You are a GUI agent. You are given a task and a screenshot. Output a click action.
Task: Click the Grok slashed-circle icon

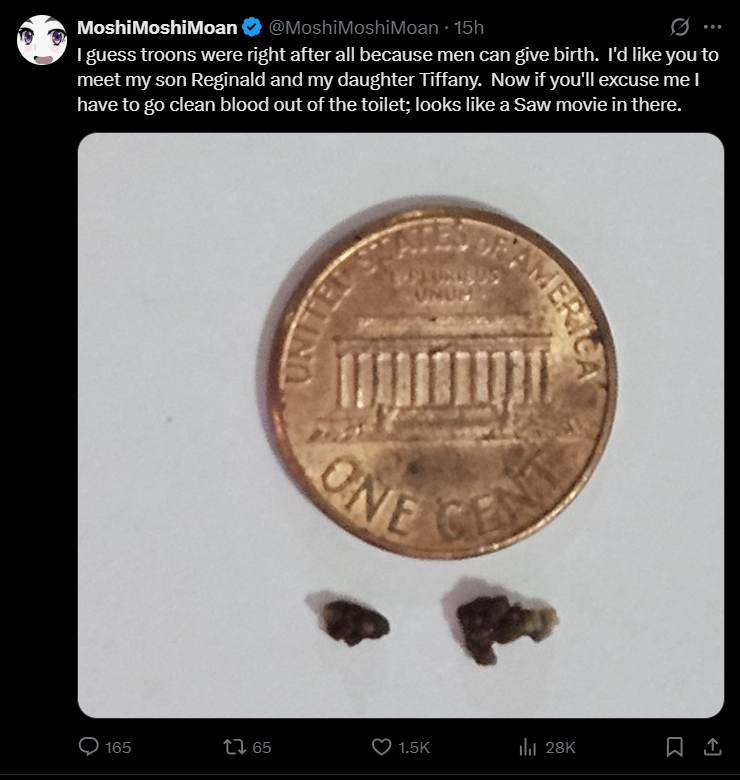pos(679,27)
